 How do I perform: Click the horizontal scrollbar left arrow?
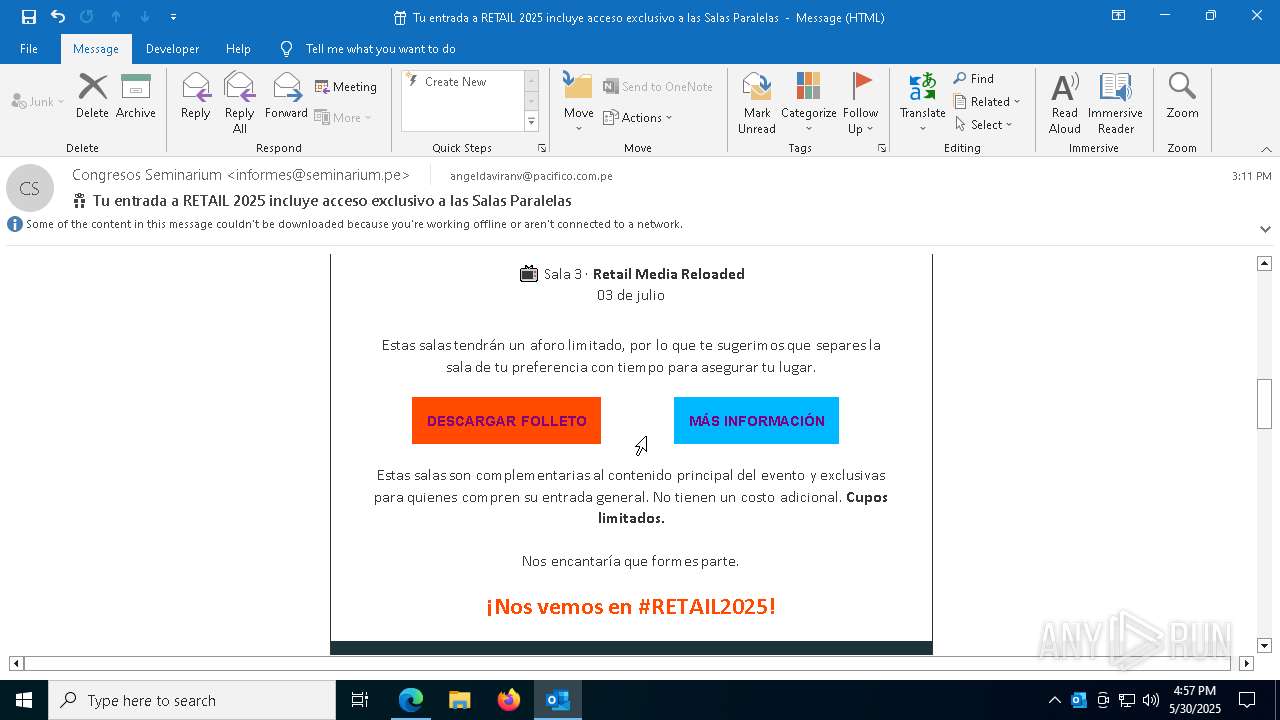tap(16, 663)
